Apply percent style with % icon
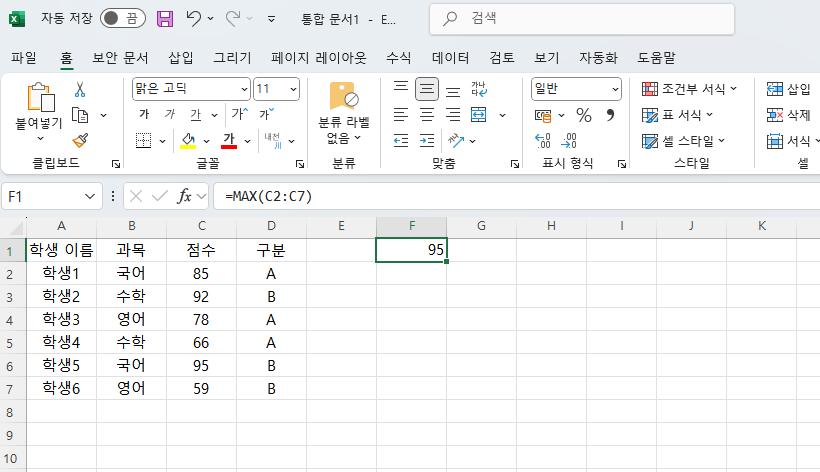 pos(584,115)
